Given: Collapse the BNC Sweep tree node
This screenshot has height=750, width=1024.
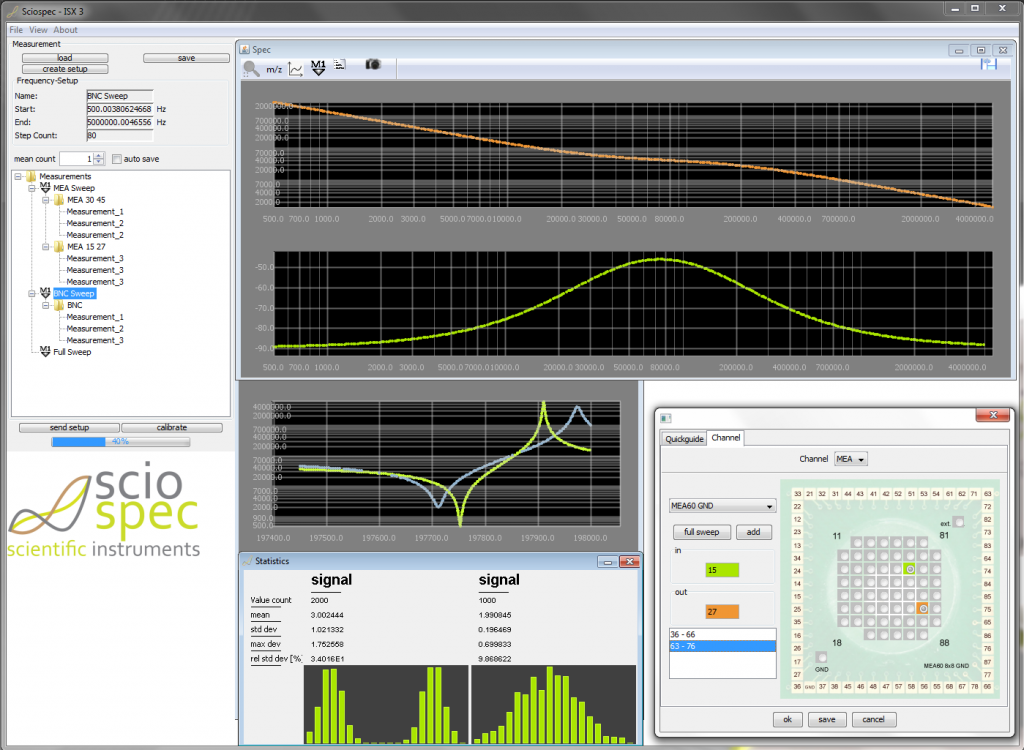Looking at the screenshot, I should [x=32, y=293].
